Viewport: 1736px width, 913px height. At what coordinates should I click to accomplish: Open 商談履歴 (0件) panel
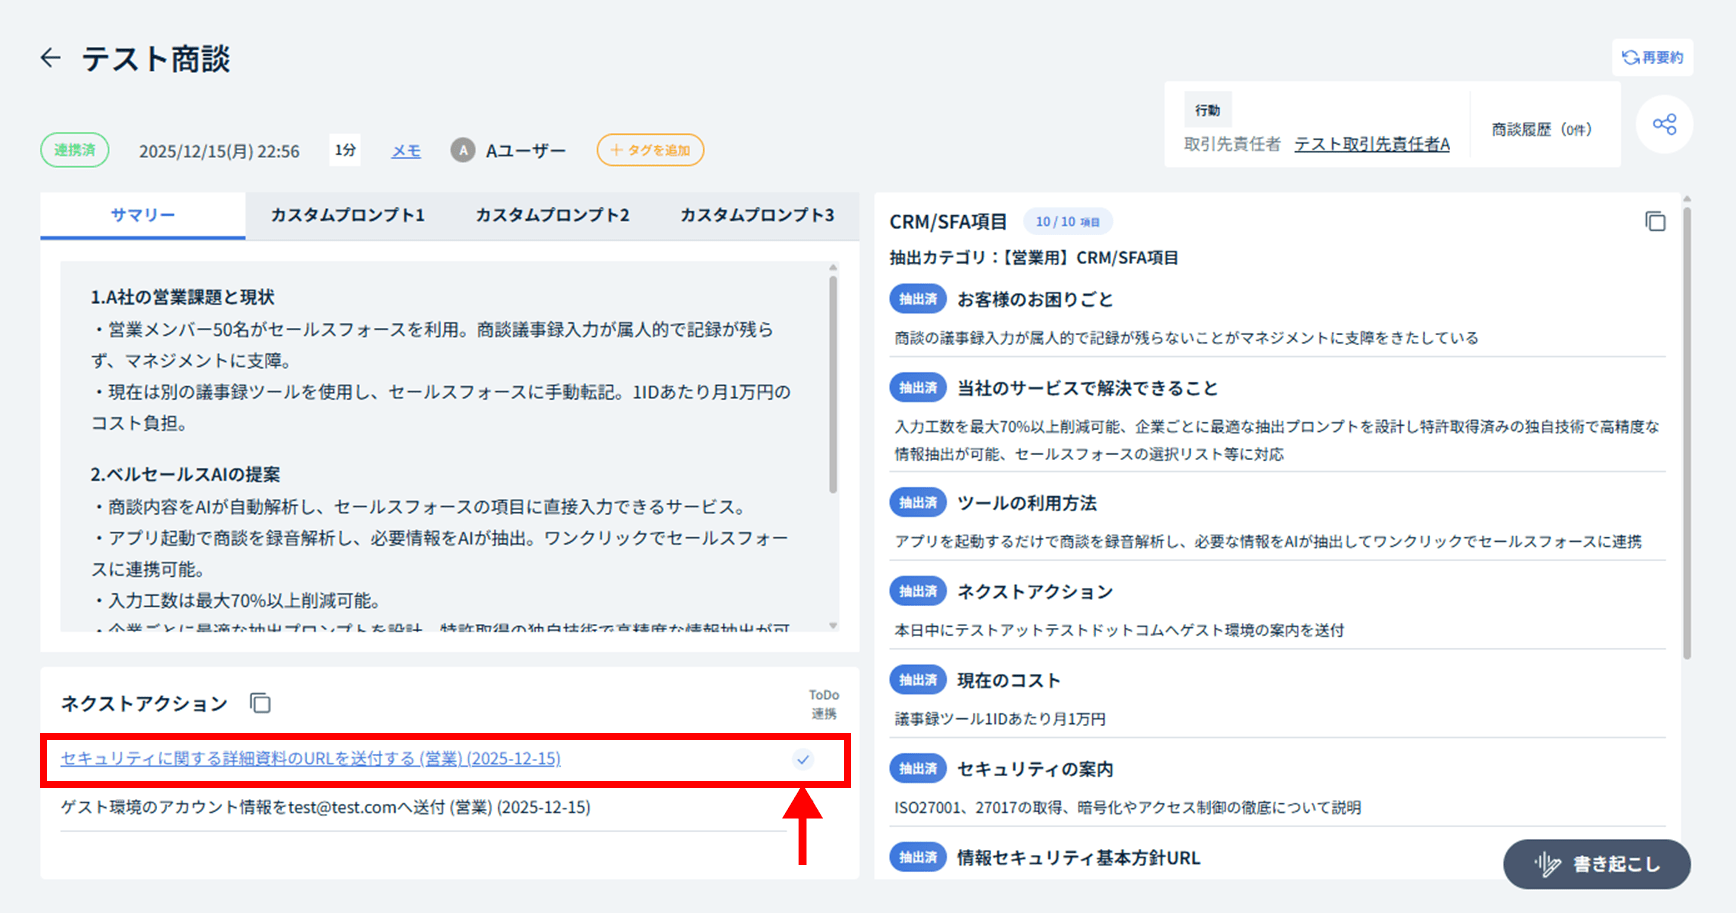coord(1541,129)
